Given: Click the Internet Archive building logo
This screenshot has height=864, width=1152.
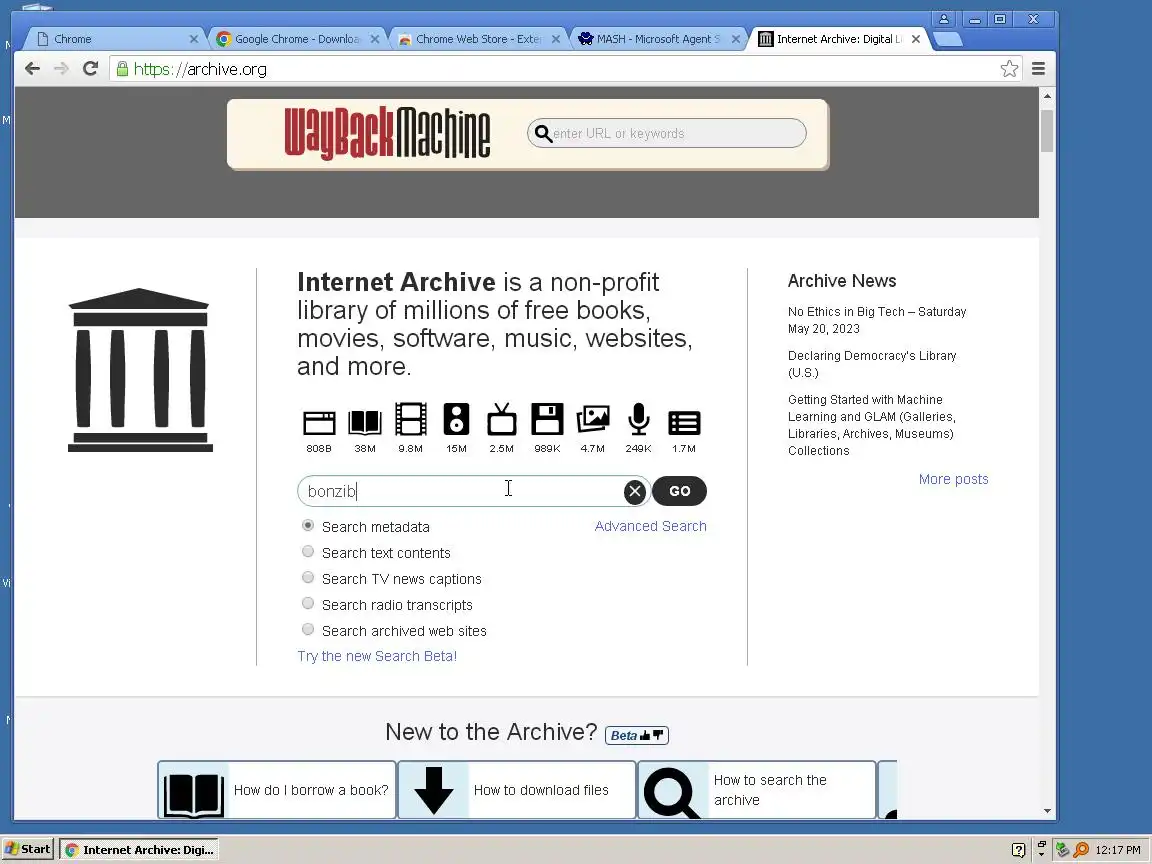Looking at the screenshot, I should [x=140, y=370].
